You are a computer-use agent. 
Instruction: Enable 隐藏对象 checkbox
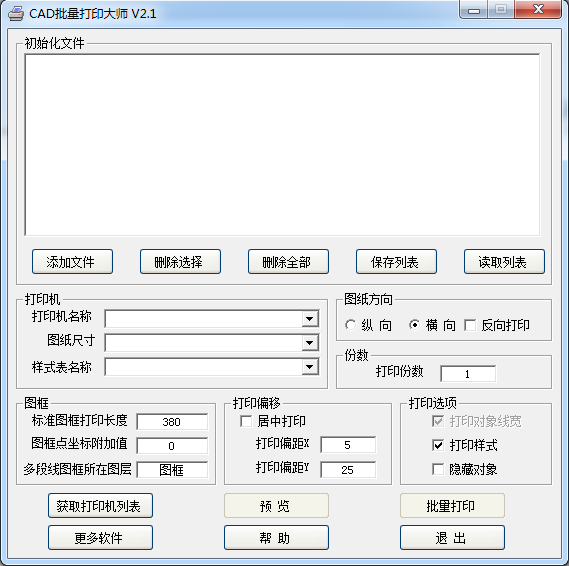438,469
